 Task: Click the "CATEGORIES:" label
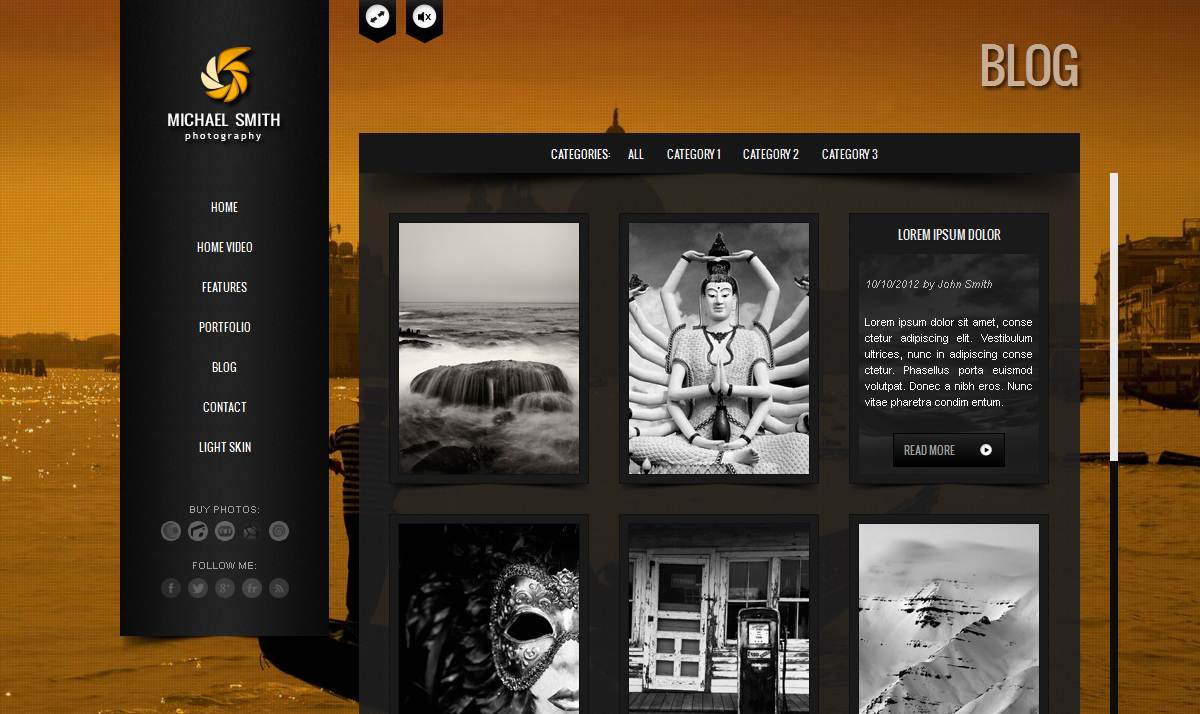[580, 154]
